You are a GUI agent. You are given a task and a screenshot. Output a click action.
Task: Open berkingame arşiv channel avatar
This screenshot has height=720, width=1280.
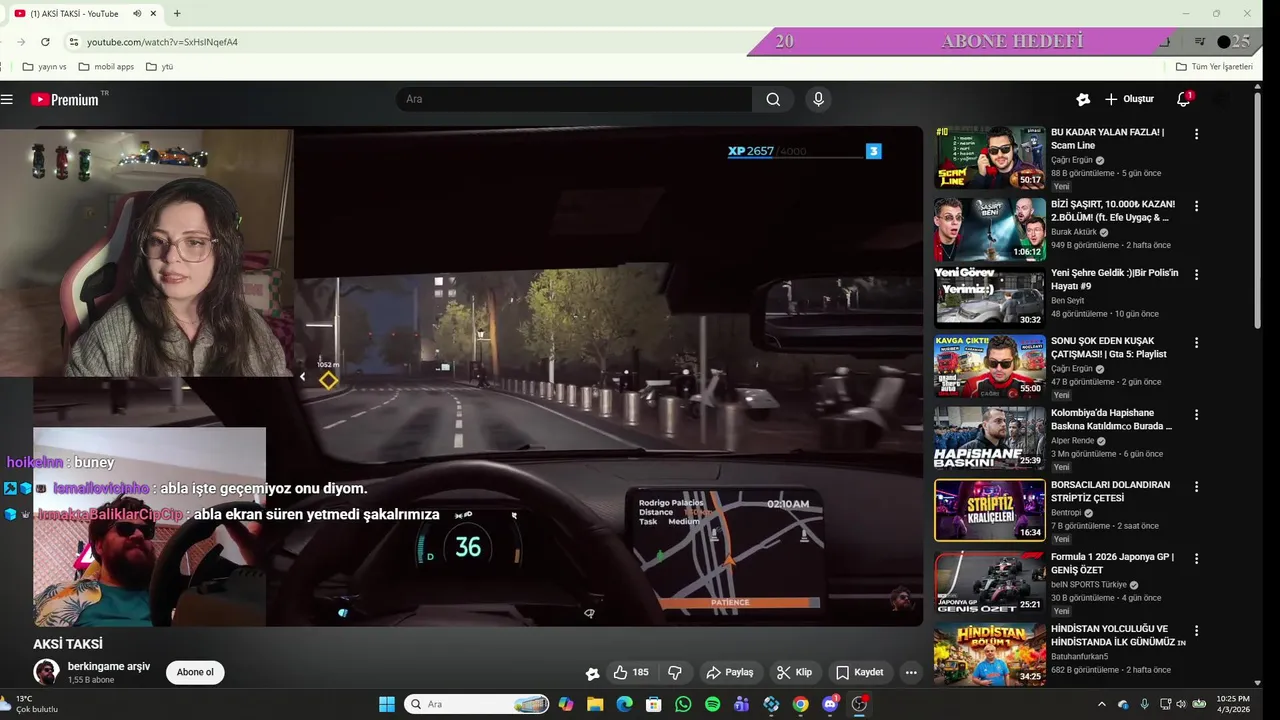(46, 672)
